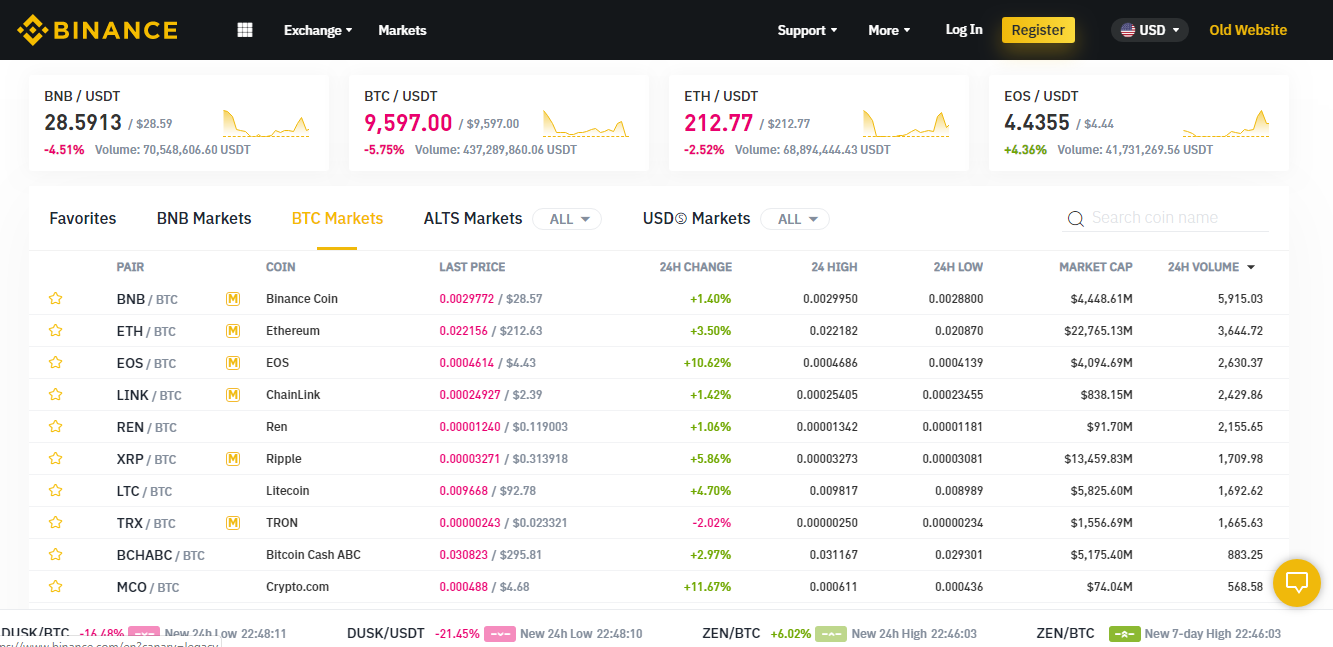The image size is (1333, 647).
Task: Open the ETH / USDT ticker card
Action: tap(819, 123)
